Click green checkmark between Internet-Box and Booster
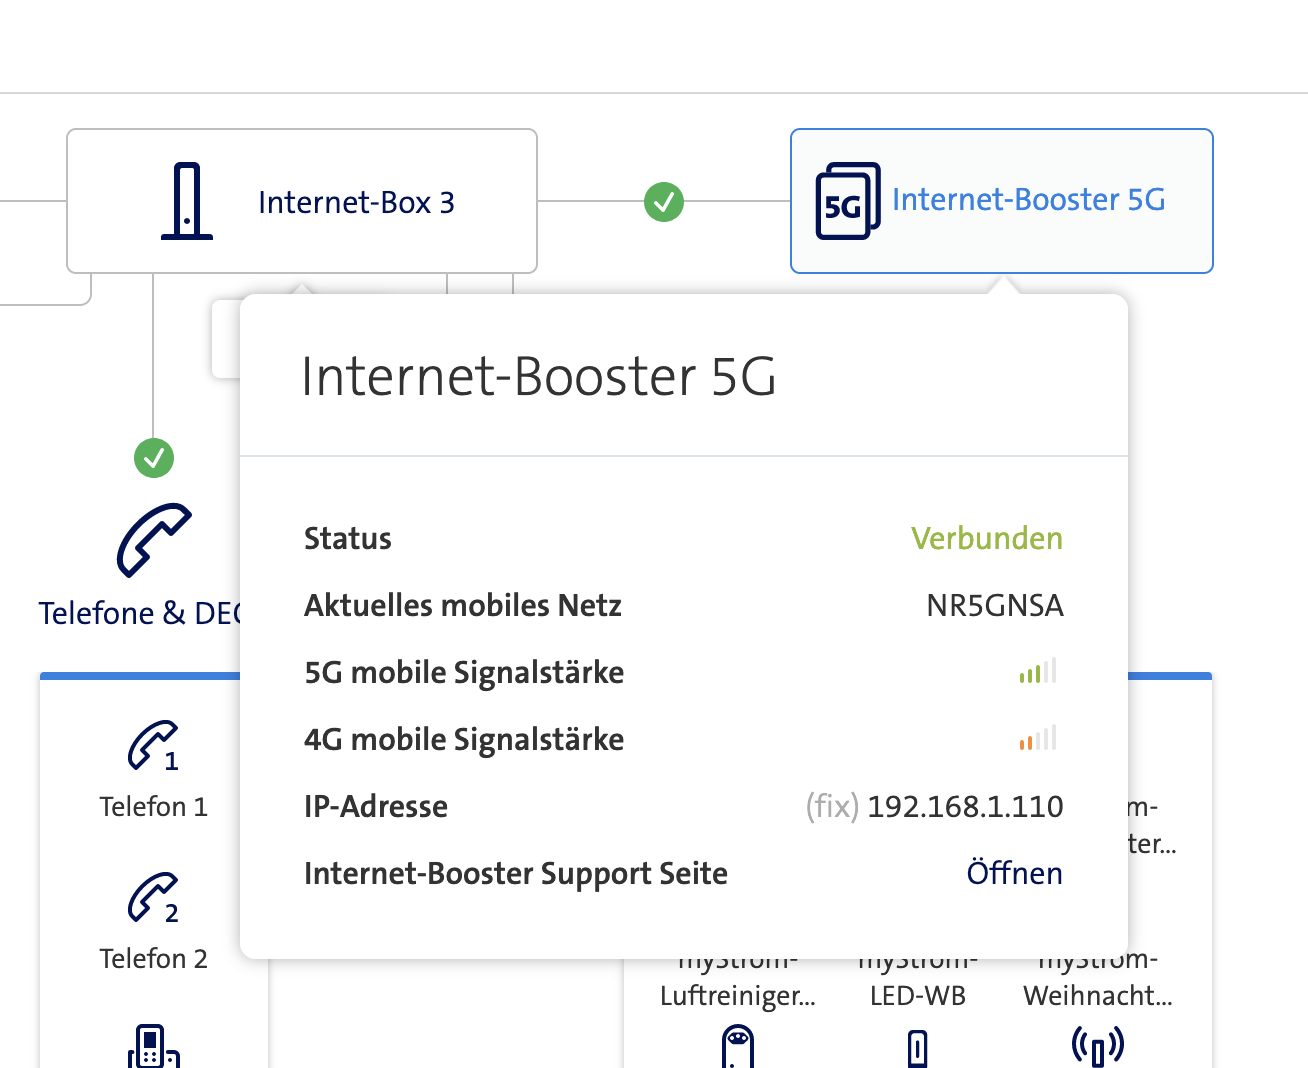Viewport: 1308px width, 1068px height. click(x=664, y=201)
